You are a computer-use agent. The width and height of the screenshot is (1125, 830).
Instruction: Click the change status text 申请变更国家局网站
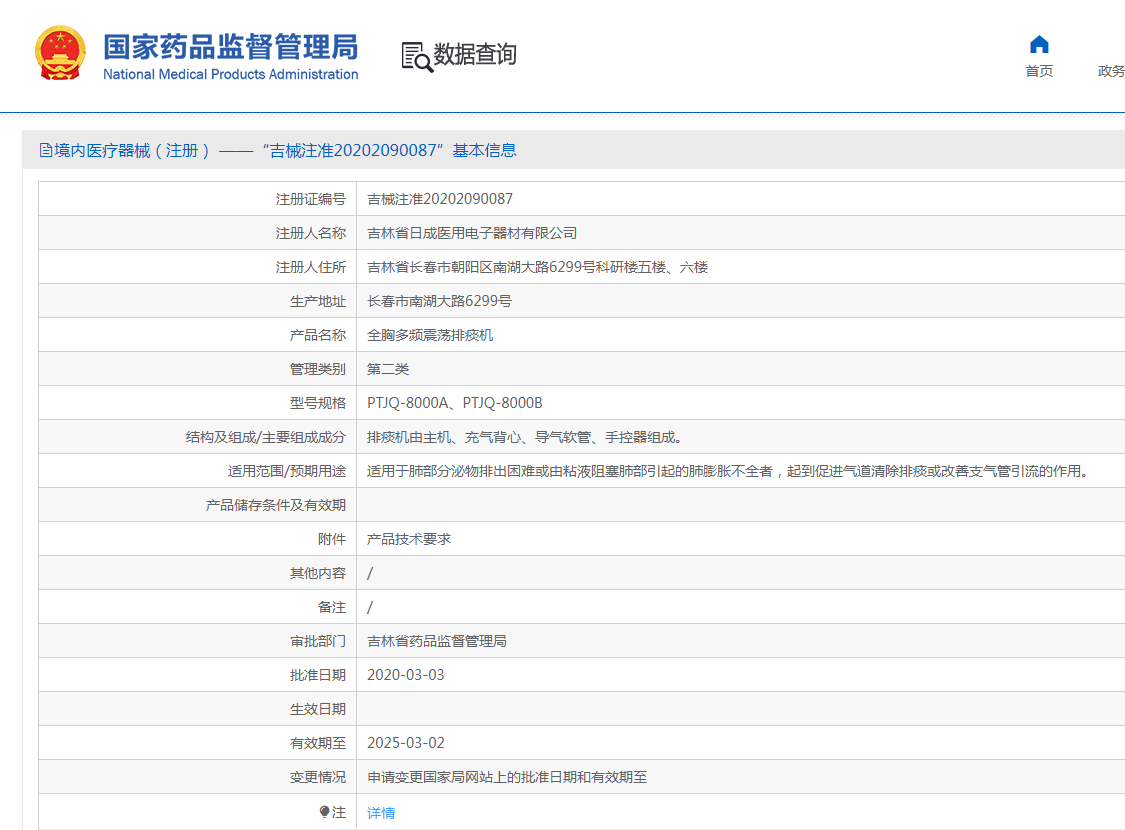click(x=507, y=777)
